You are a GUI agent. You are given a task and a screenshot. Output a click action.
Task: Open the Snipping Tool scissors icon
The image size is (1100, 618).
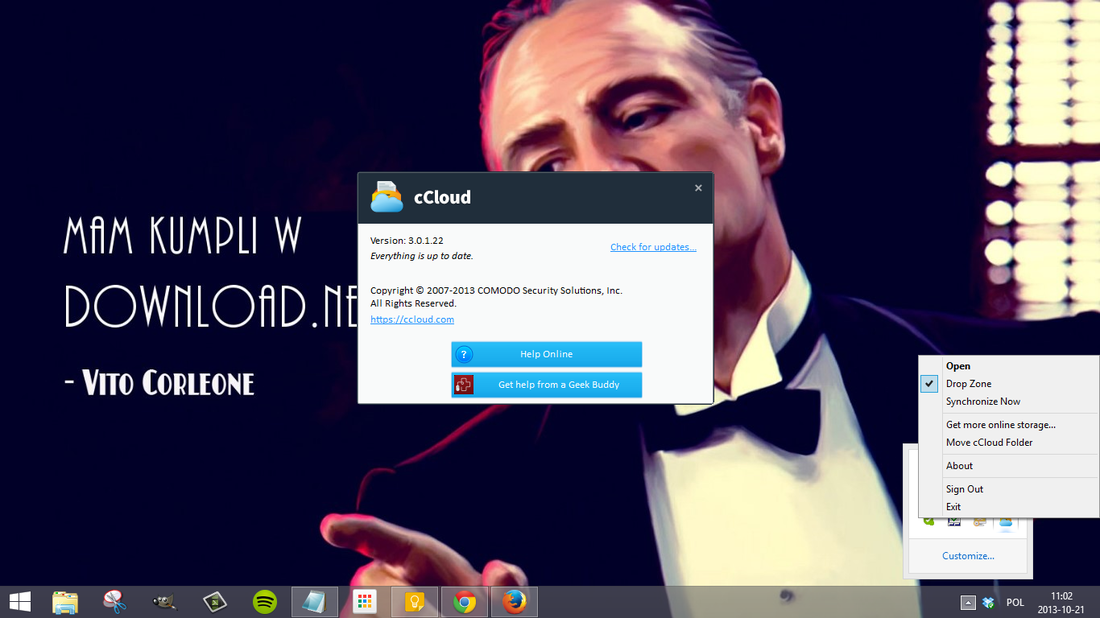pos(114,602)
